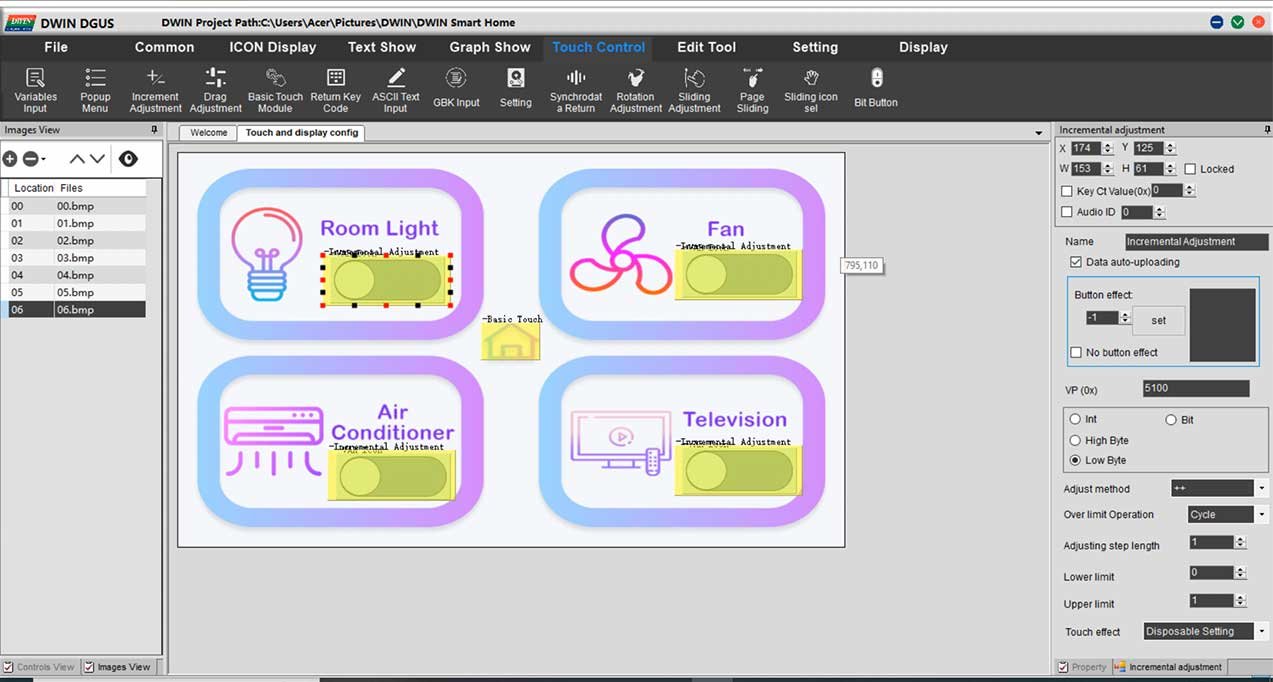Click the VP (0x) field showing 5100
The height and width of the screenshot is (682, 1273).
coord(1196,388)
